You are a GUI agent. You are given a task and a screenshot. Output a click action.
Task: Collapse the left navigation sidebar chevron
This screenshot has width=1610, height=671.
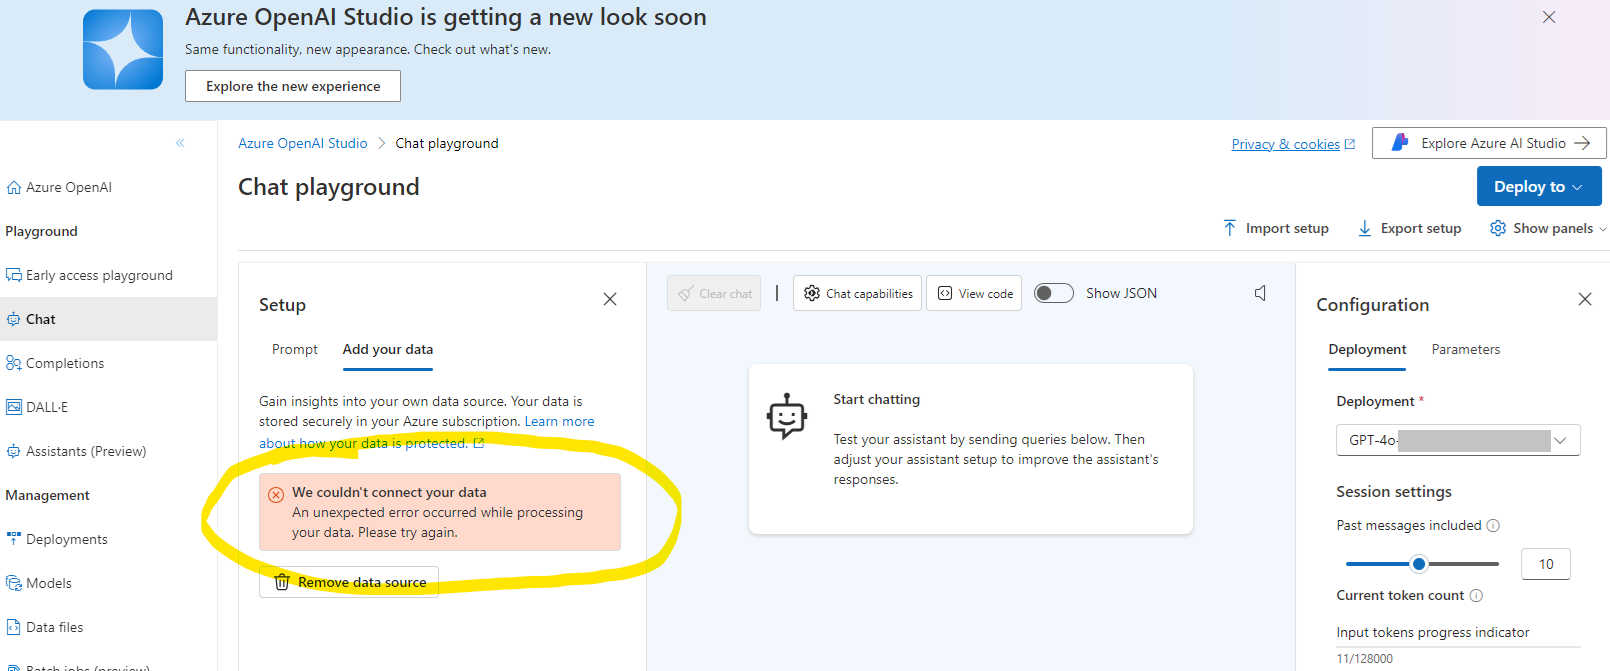tap(180, 143)
